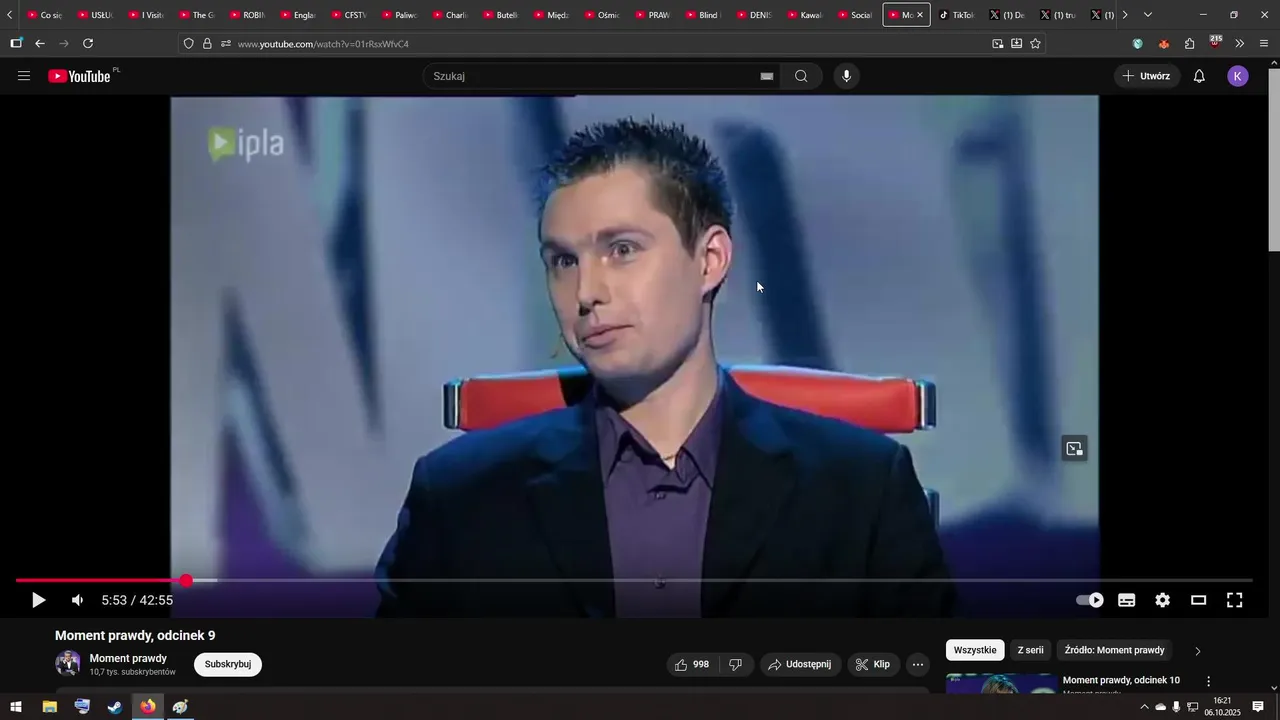
Task: Switch to the TikTok tab
Action: (x=957, y=15)
